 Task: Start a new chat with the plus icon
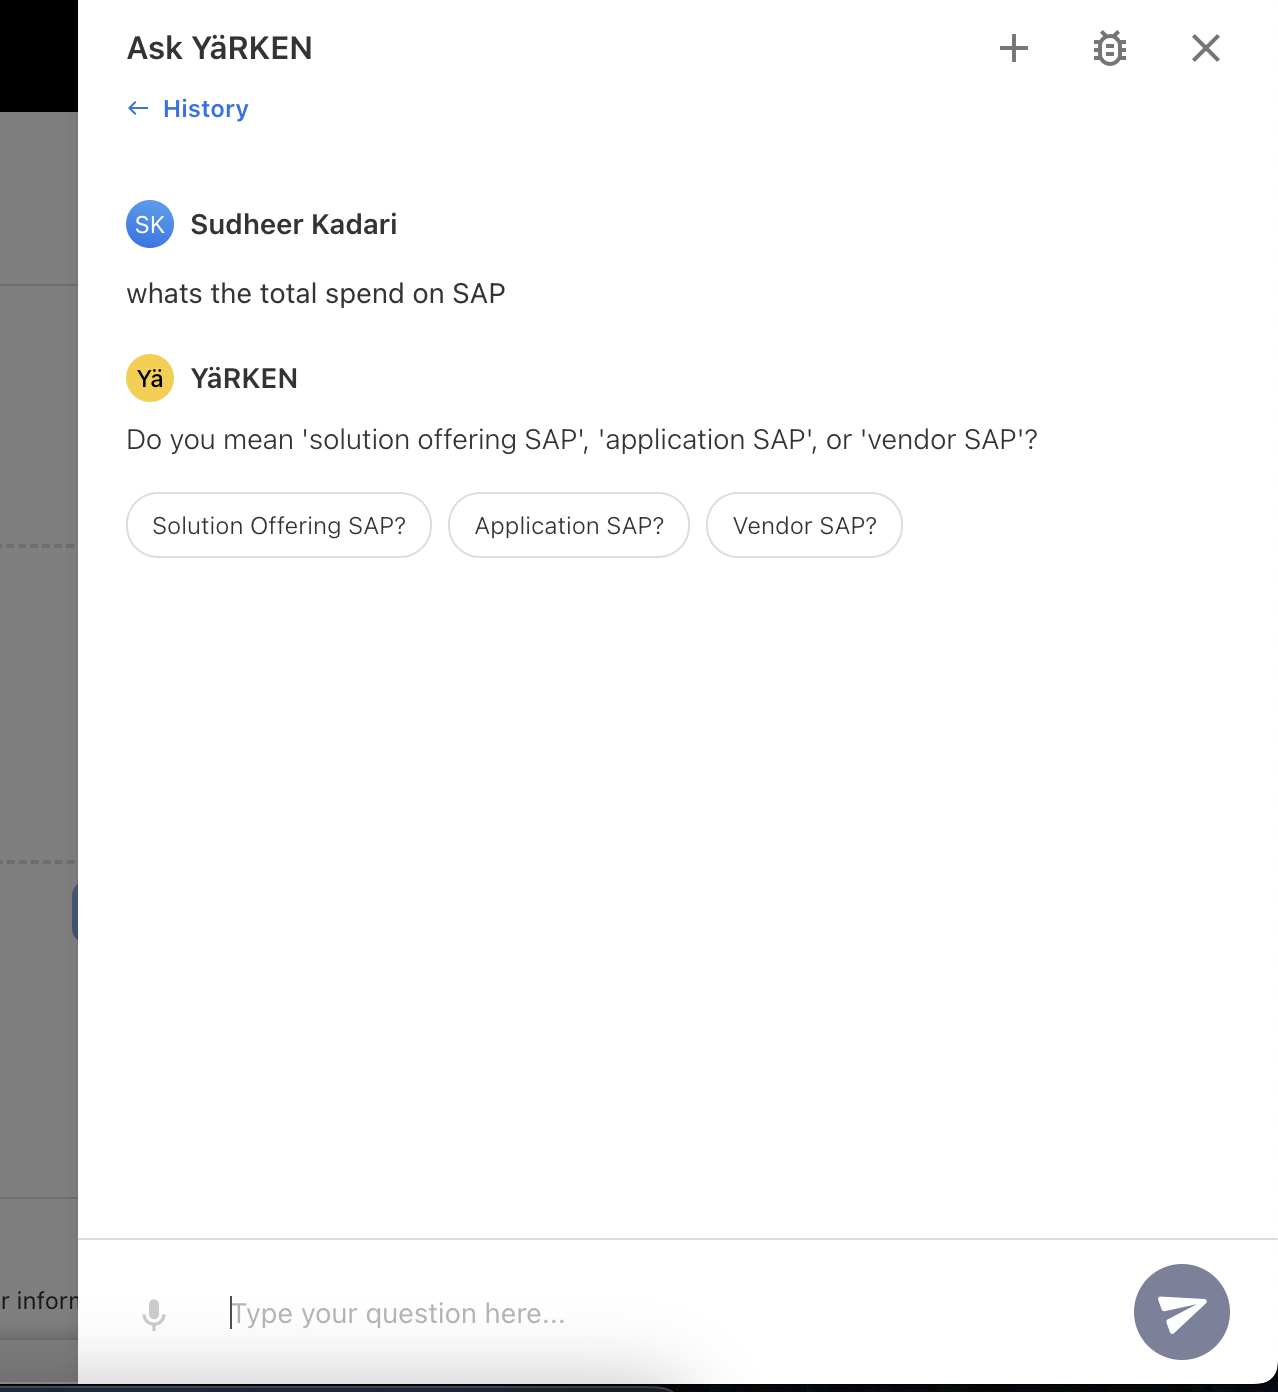1014,47
